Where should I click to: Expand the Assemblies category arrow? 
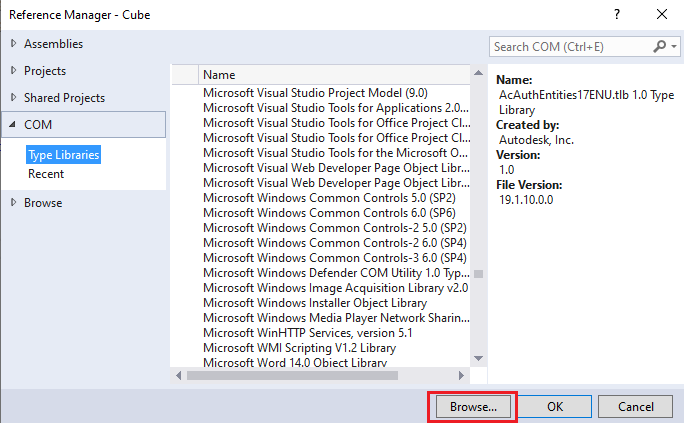[x=14, y=44]
